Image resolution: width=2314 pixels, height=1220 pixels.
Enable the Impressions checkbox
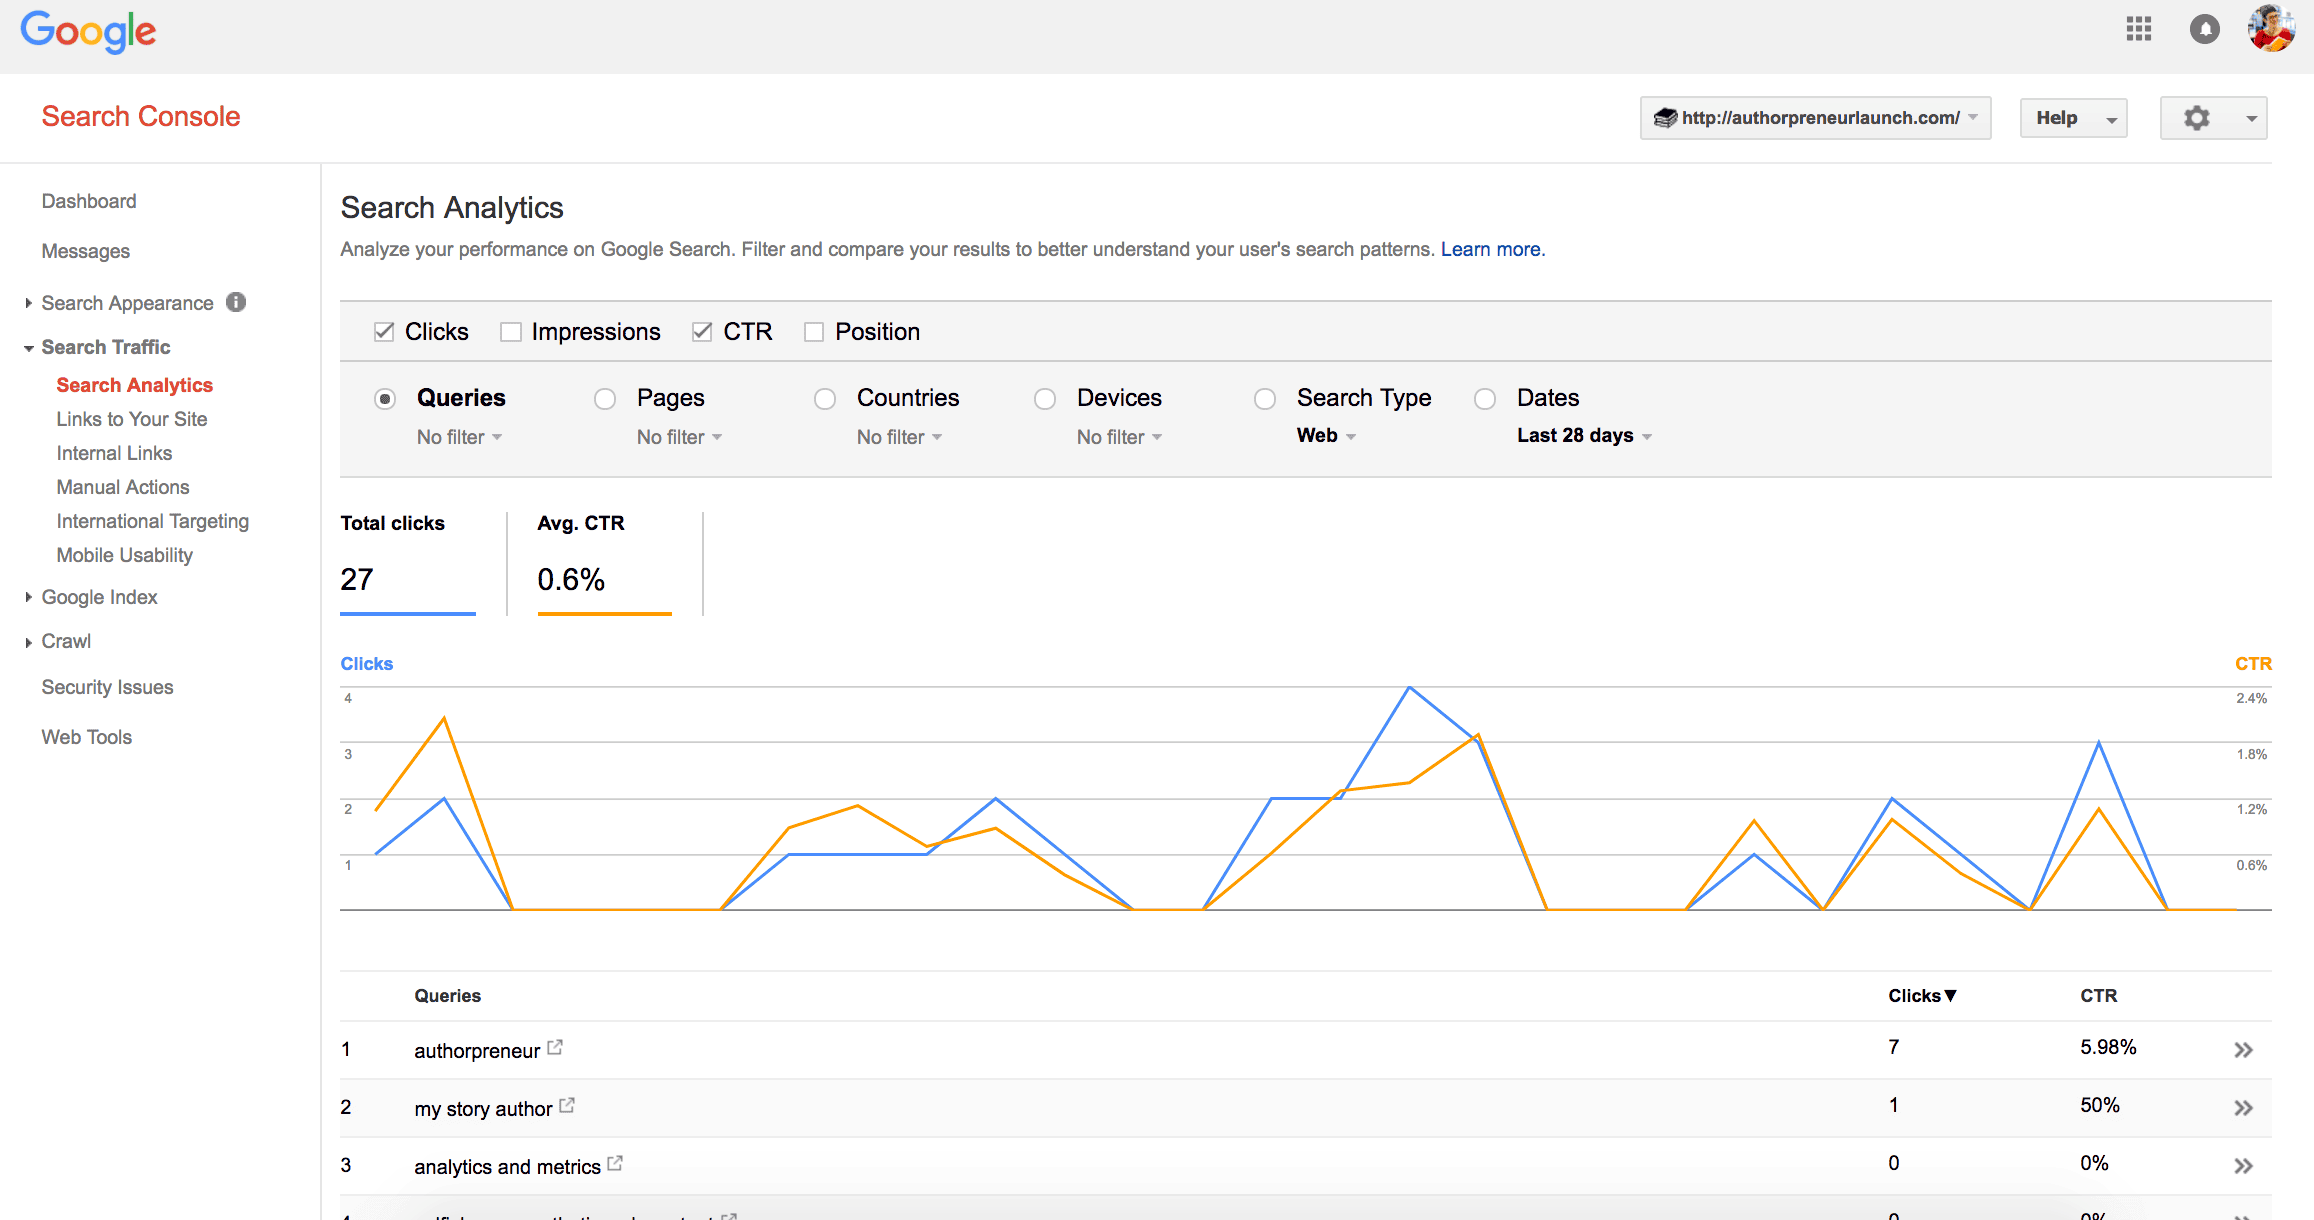(x=511, y=332)
